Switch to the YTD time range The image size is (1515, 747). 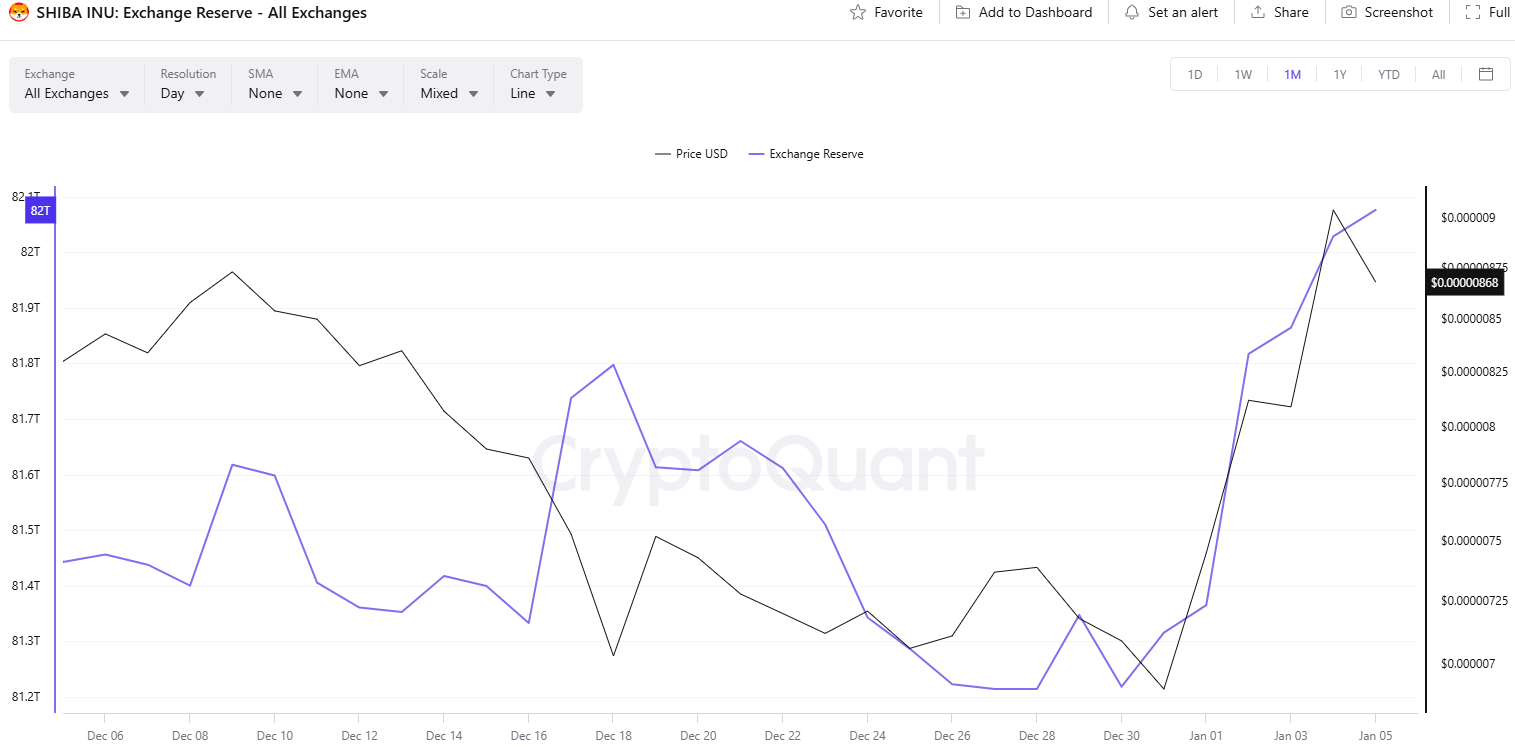(x=1389, y=75)
